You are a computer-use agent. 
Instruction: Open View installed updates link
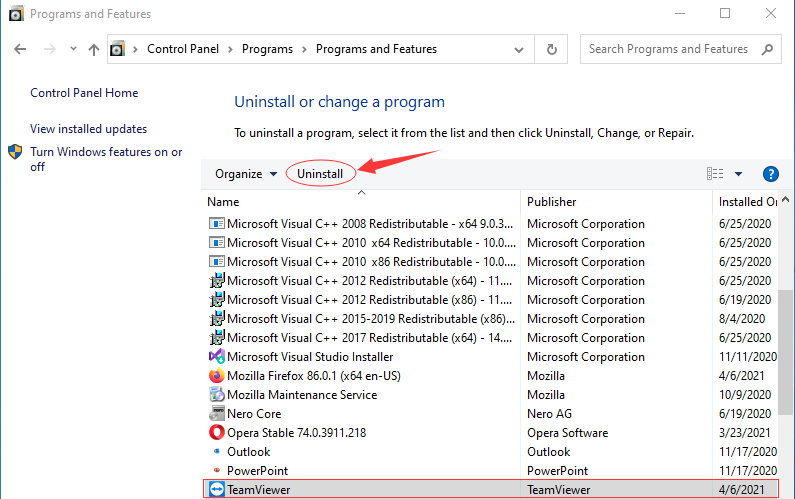(x=88, y=129)
